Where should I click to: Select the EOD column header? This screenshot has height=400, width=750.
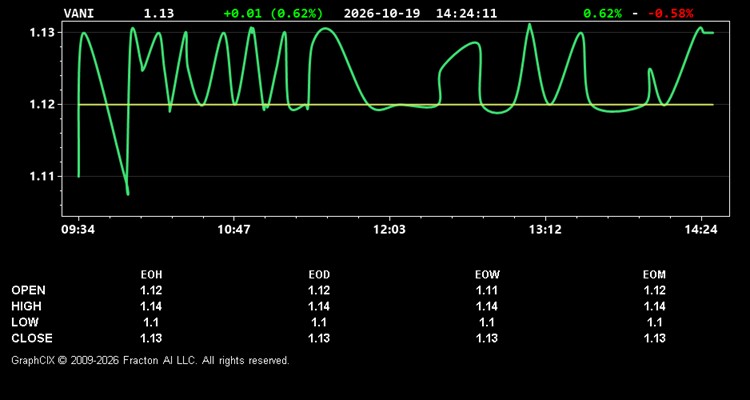(x=319, y=275)
